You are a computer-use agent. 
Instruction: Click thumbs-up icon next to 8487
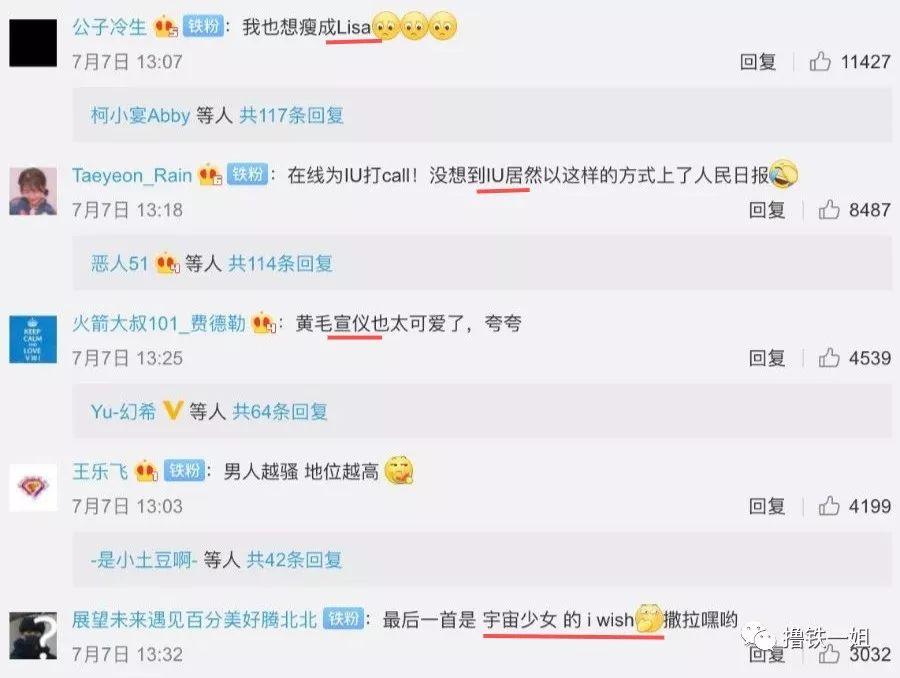tap(829, 210)
